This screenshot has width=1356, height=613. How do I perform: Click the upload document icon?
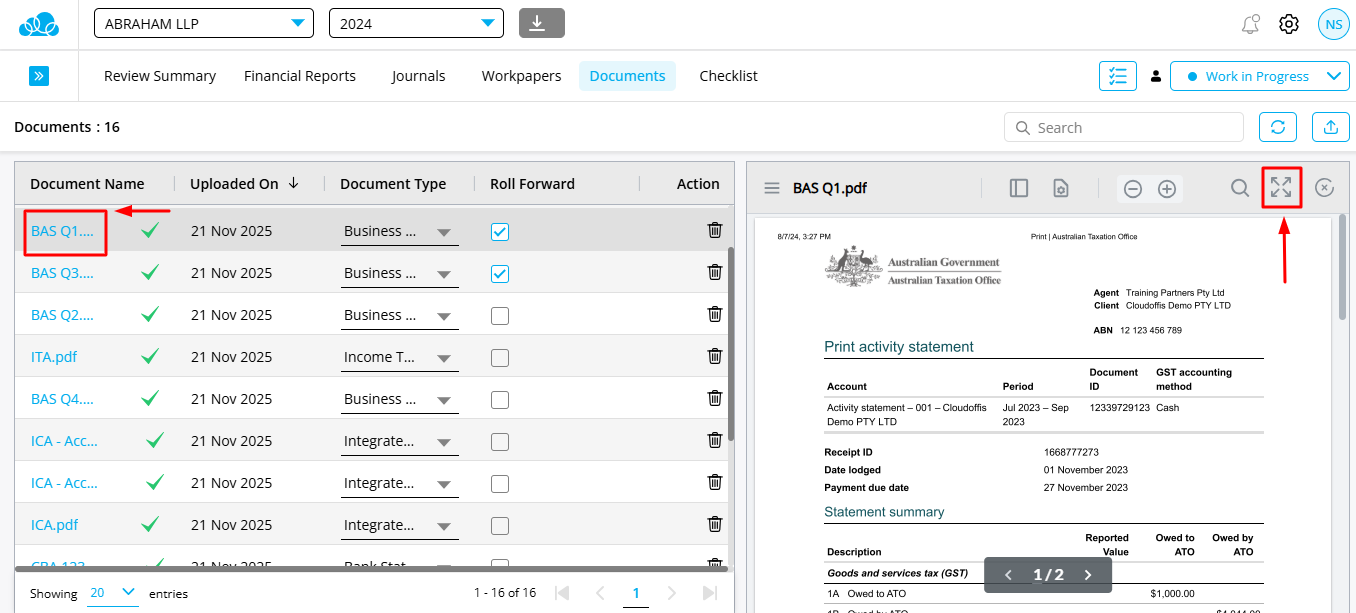coord(1330,127)
